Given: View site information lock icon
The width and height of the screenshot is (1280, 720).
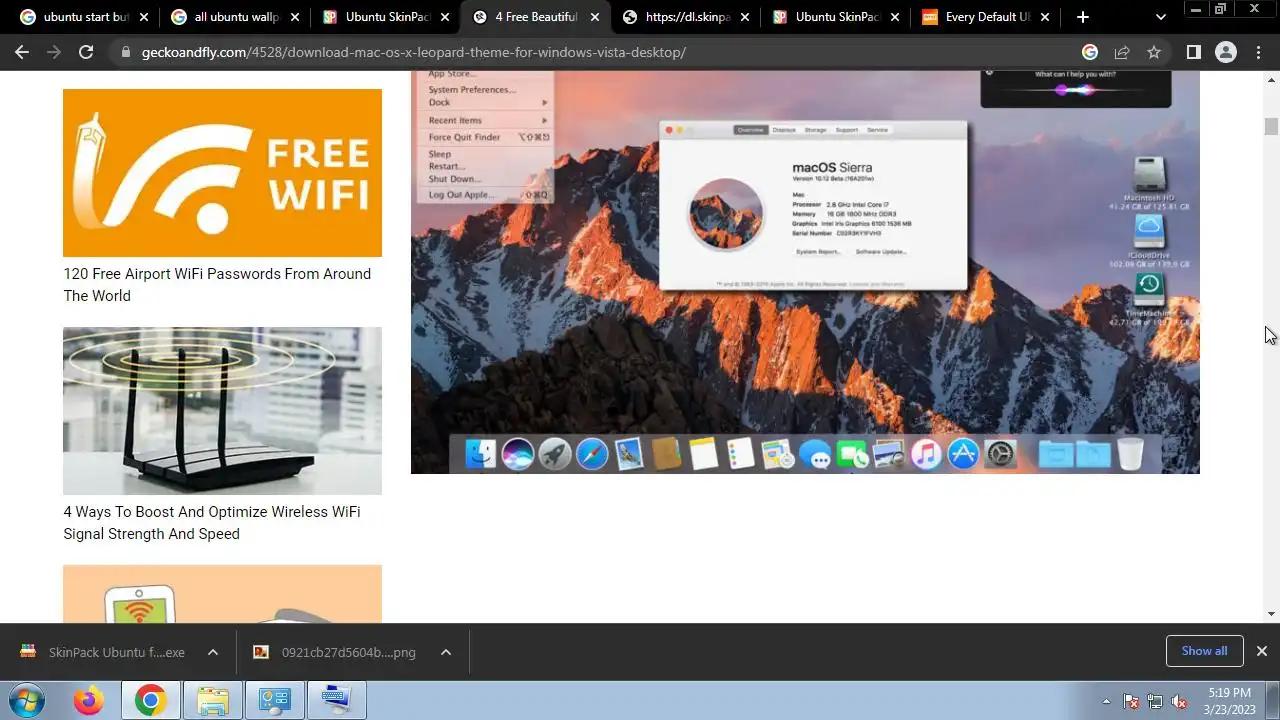Looking at the screenshot, I should click(124, 52).
